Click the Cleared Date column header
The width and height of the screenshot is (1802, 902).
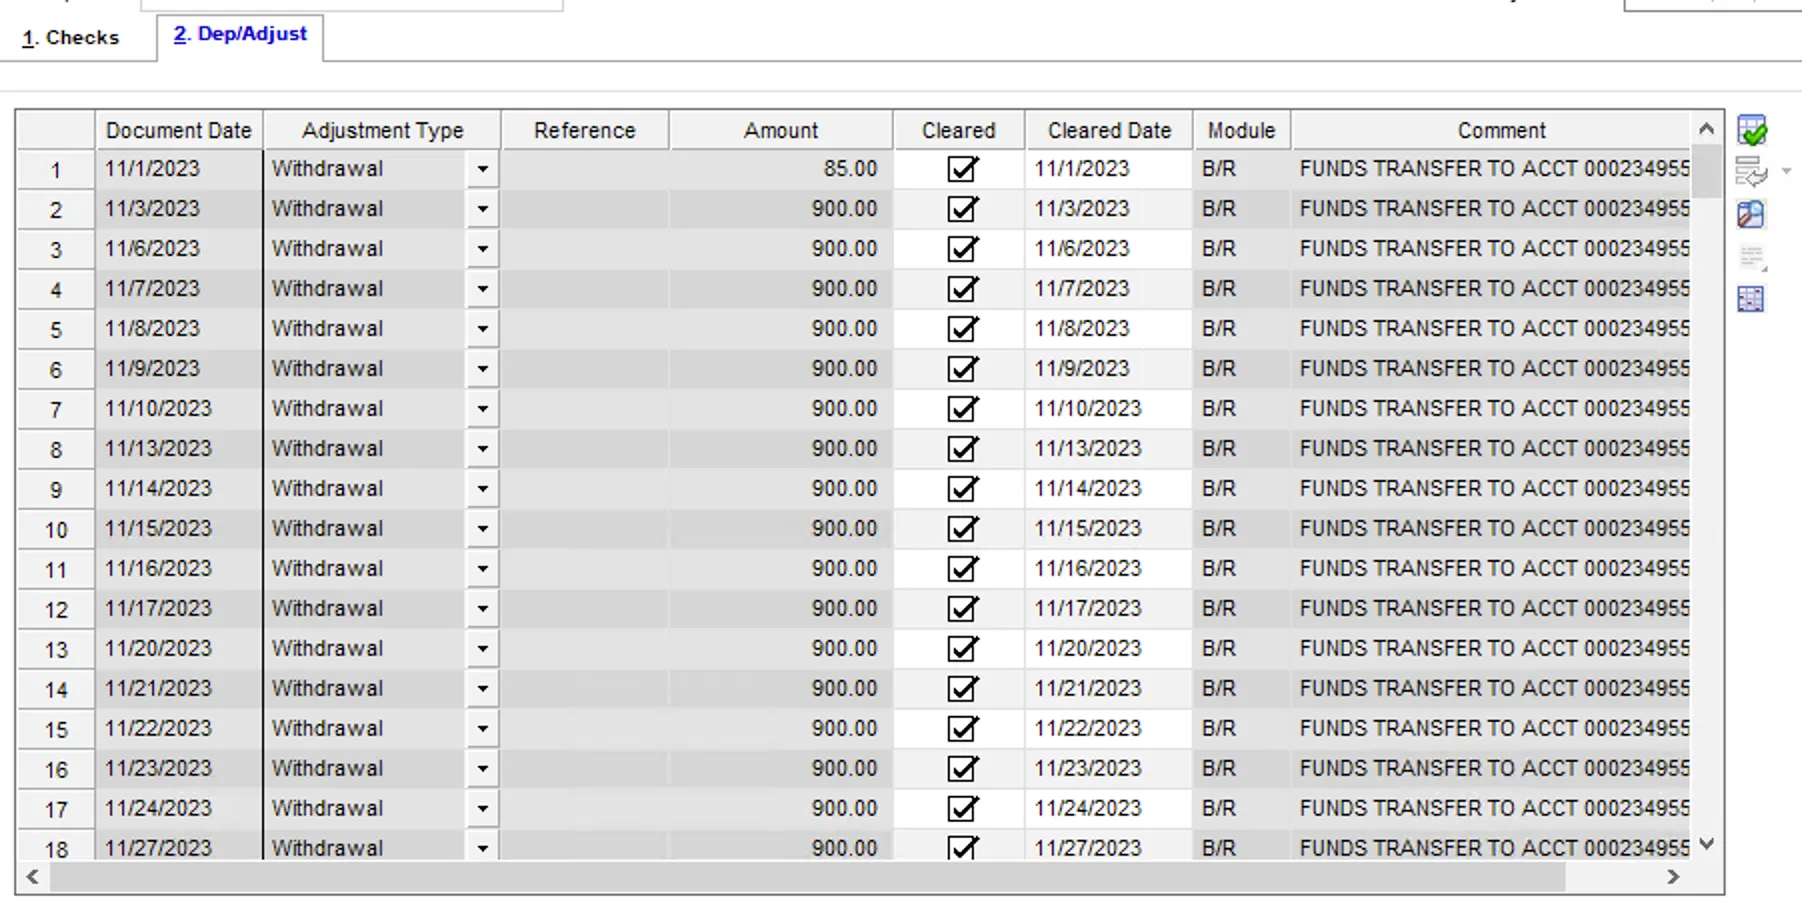(x=1109, y=130)
